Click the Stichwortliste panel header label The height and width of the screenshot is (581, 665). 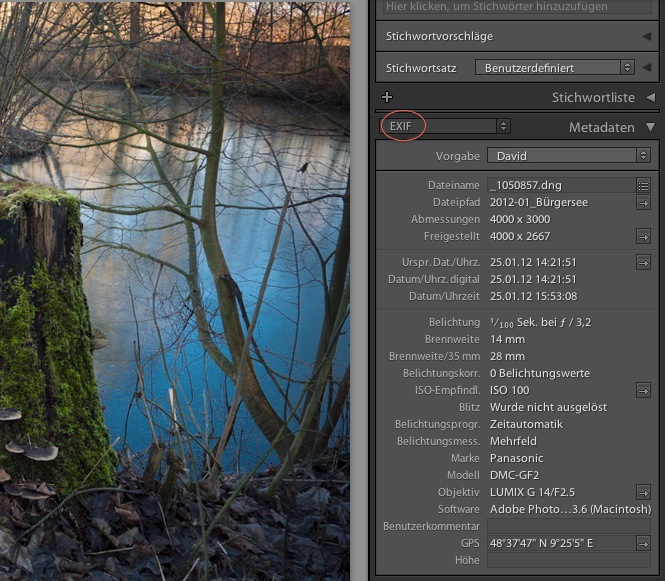[x=593, y=97]
